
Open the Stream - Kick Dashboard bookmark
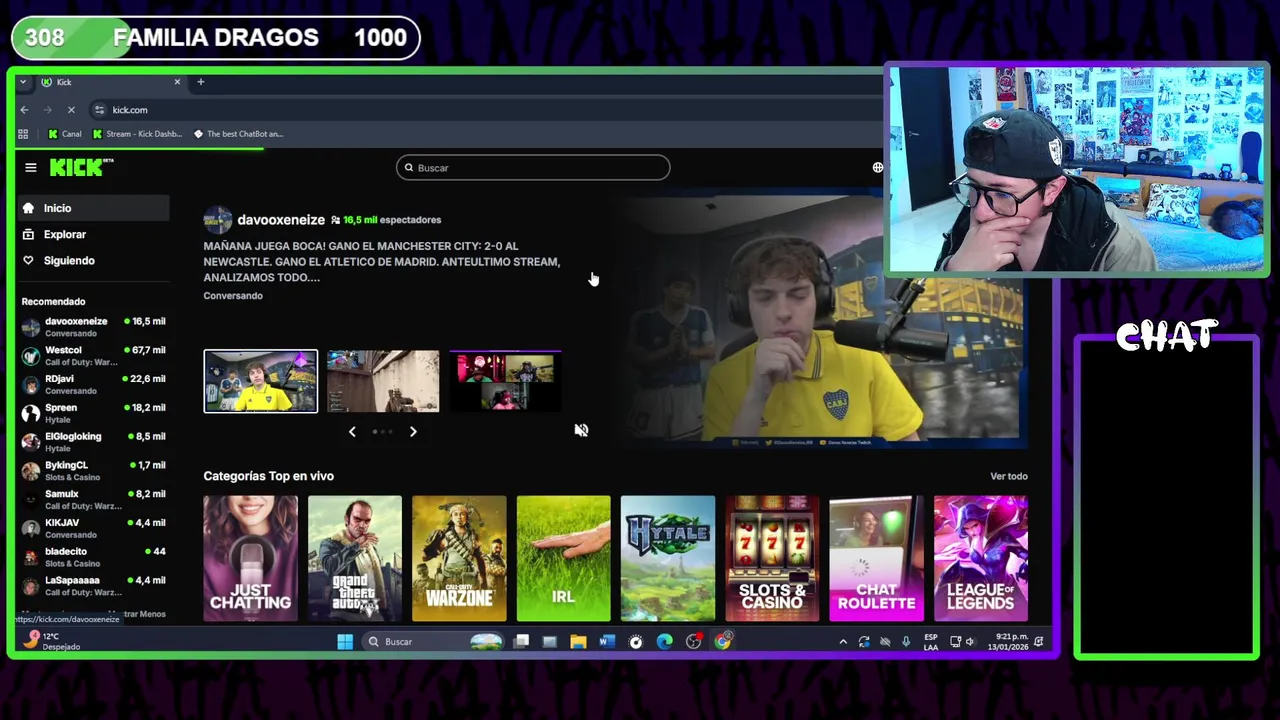point(137,134)
